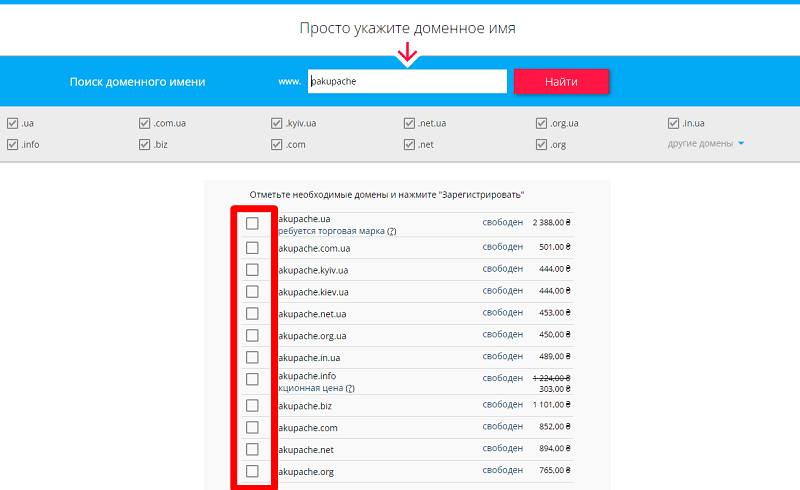Click the pakupache.org.ua domain name text

[312, 336]
